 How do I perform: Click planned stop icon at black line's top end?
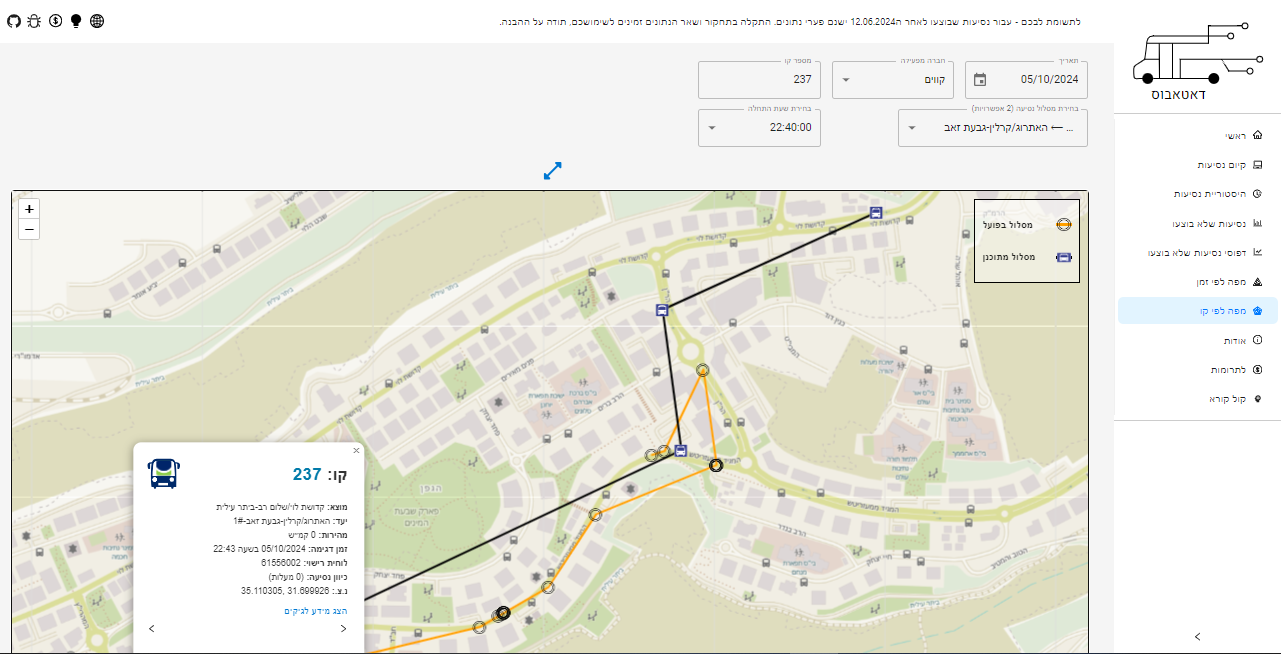pos(876,212)
